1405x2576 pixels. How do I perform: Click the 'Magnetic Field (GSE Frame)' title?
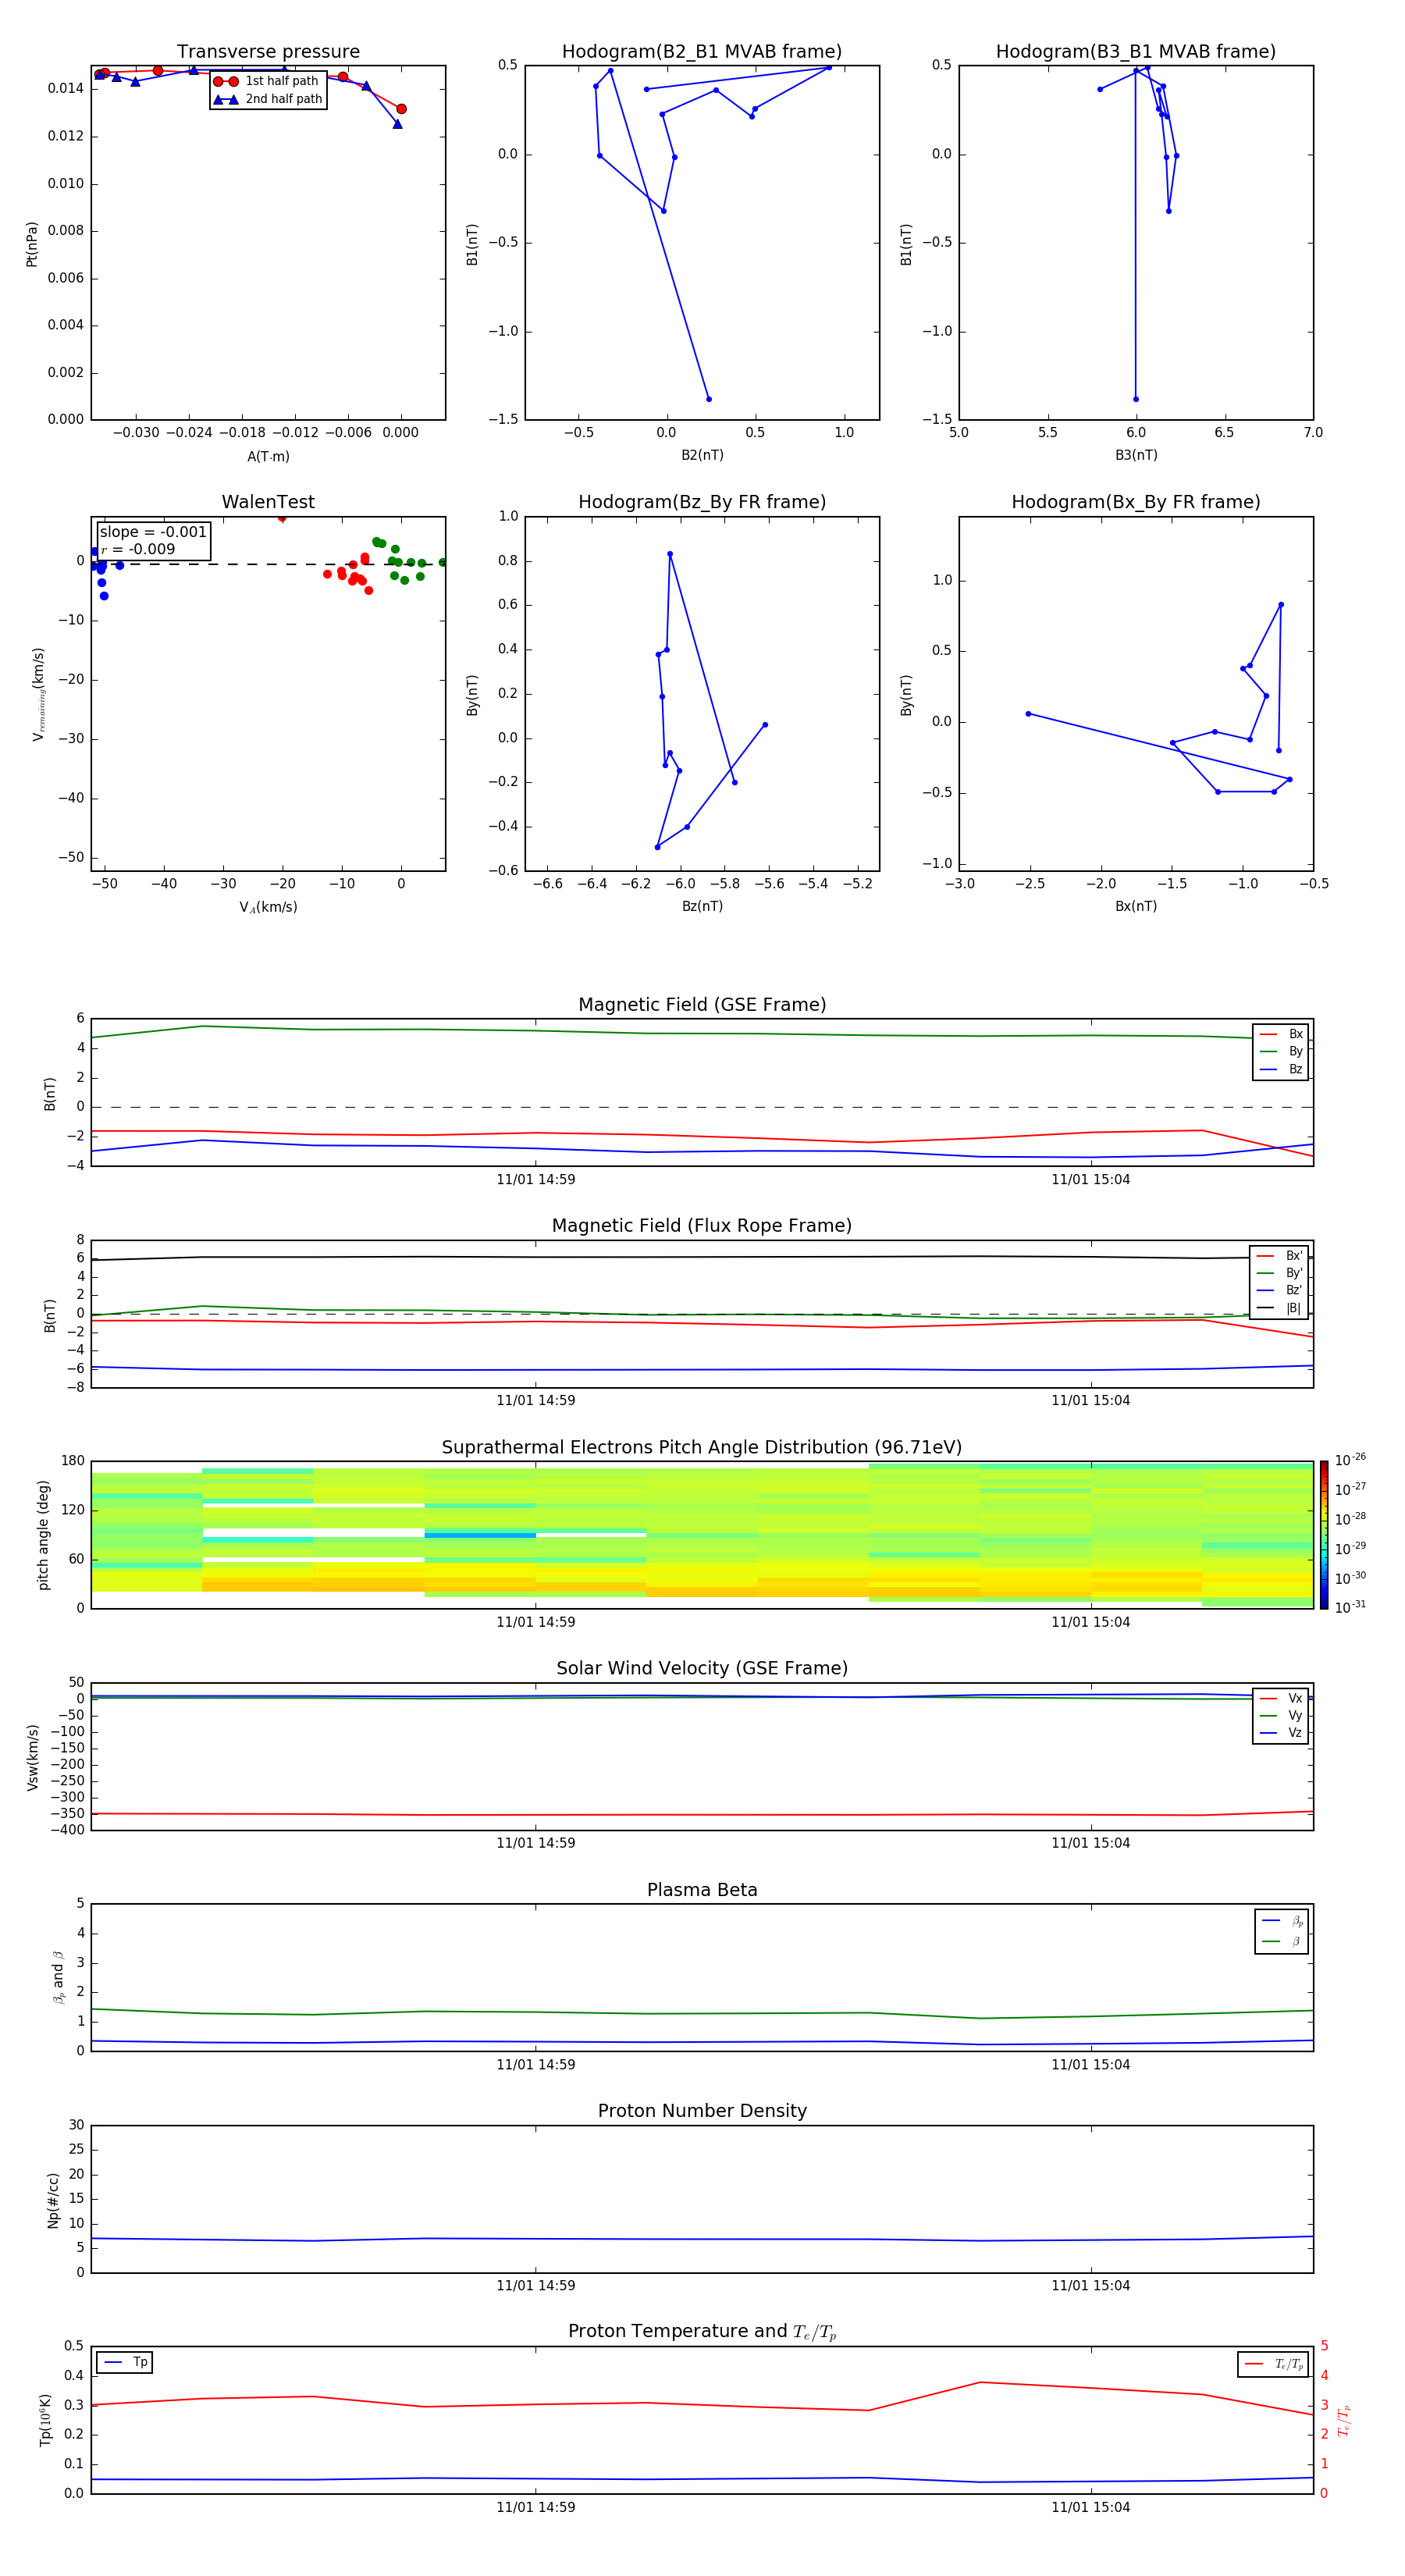(702, 1005)
